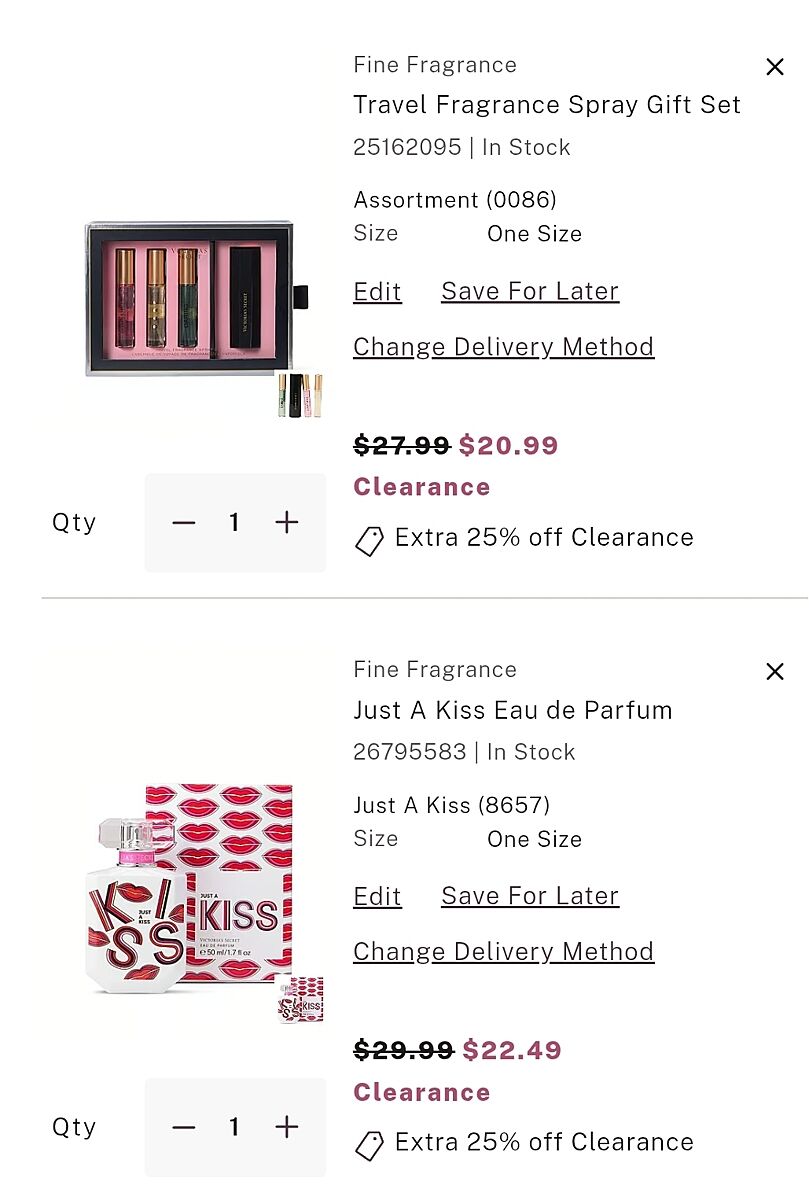The width and height of the screenshot is (809, 1200).
Task: Change delivery method for Just A Kiss
Action: [x=503, y=952]
